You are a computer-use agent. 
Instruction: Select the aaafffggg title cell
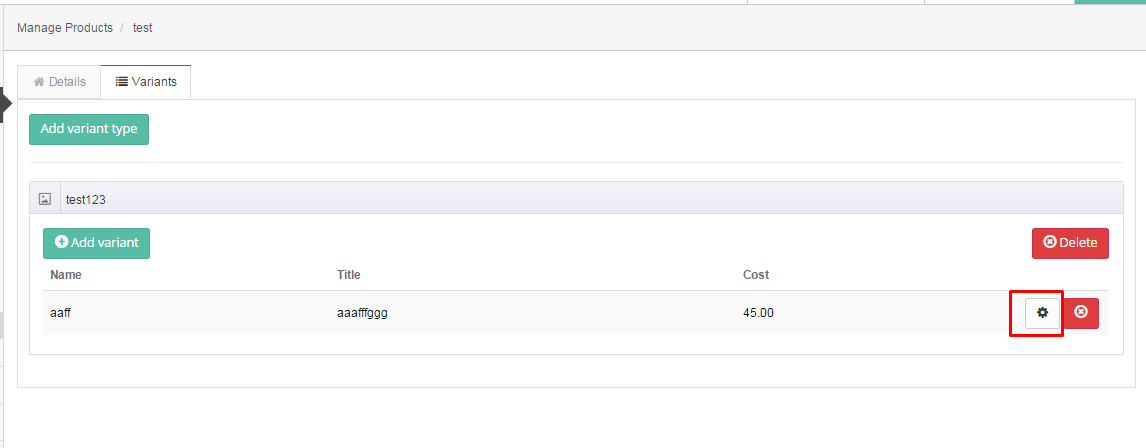362,313
